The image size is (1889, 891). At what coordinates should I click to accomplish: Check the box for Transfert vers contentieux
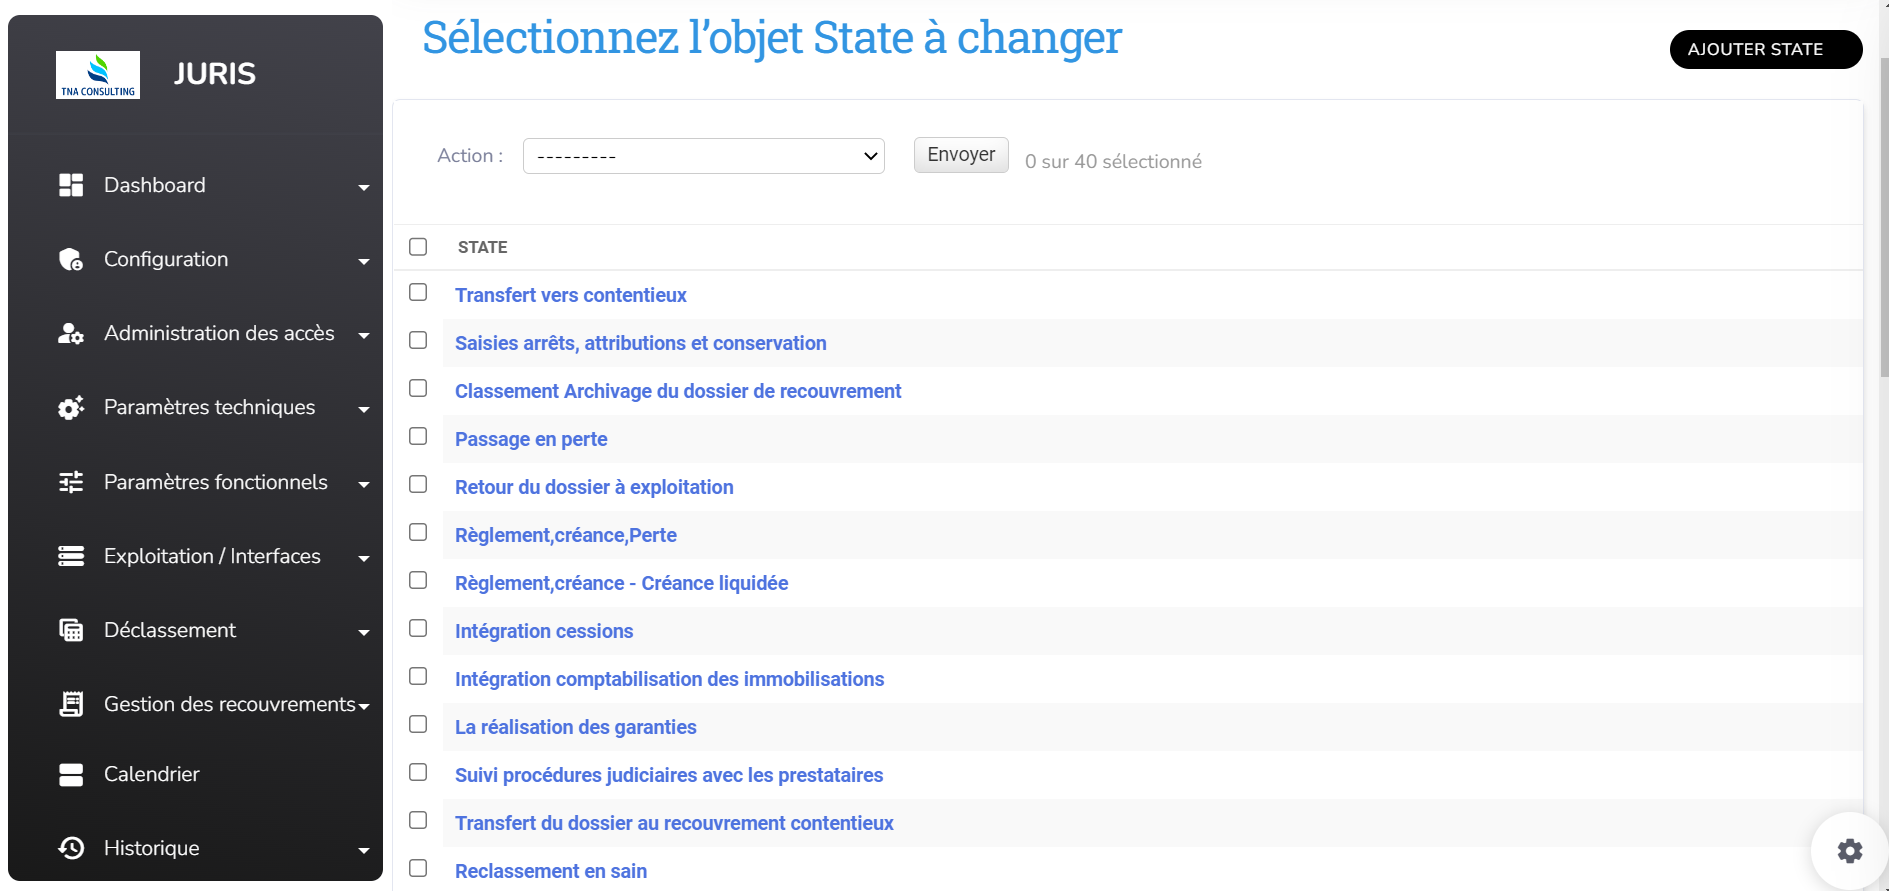pos(418,292)
